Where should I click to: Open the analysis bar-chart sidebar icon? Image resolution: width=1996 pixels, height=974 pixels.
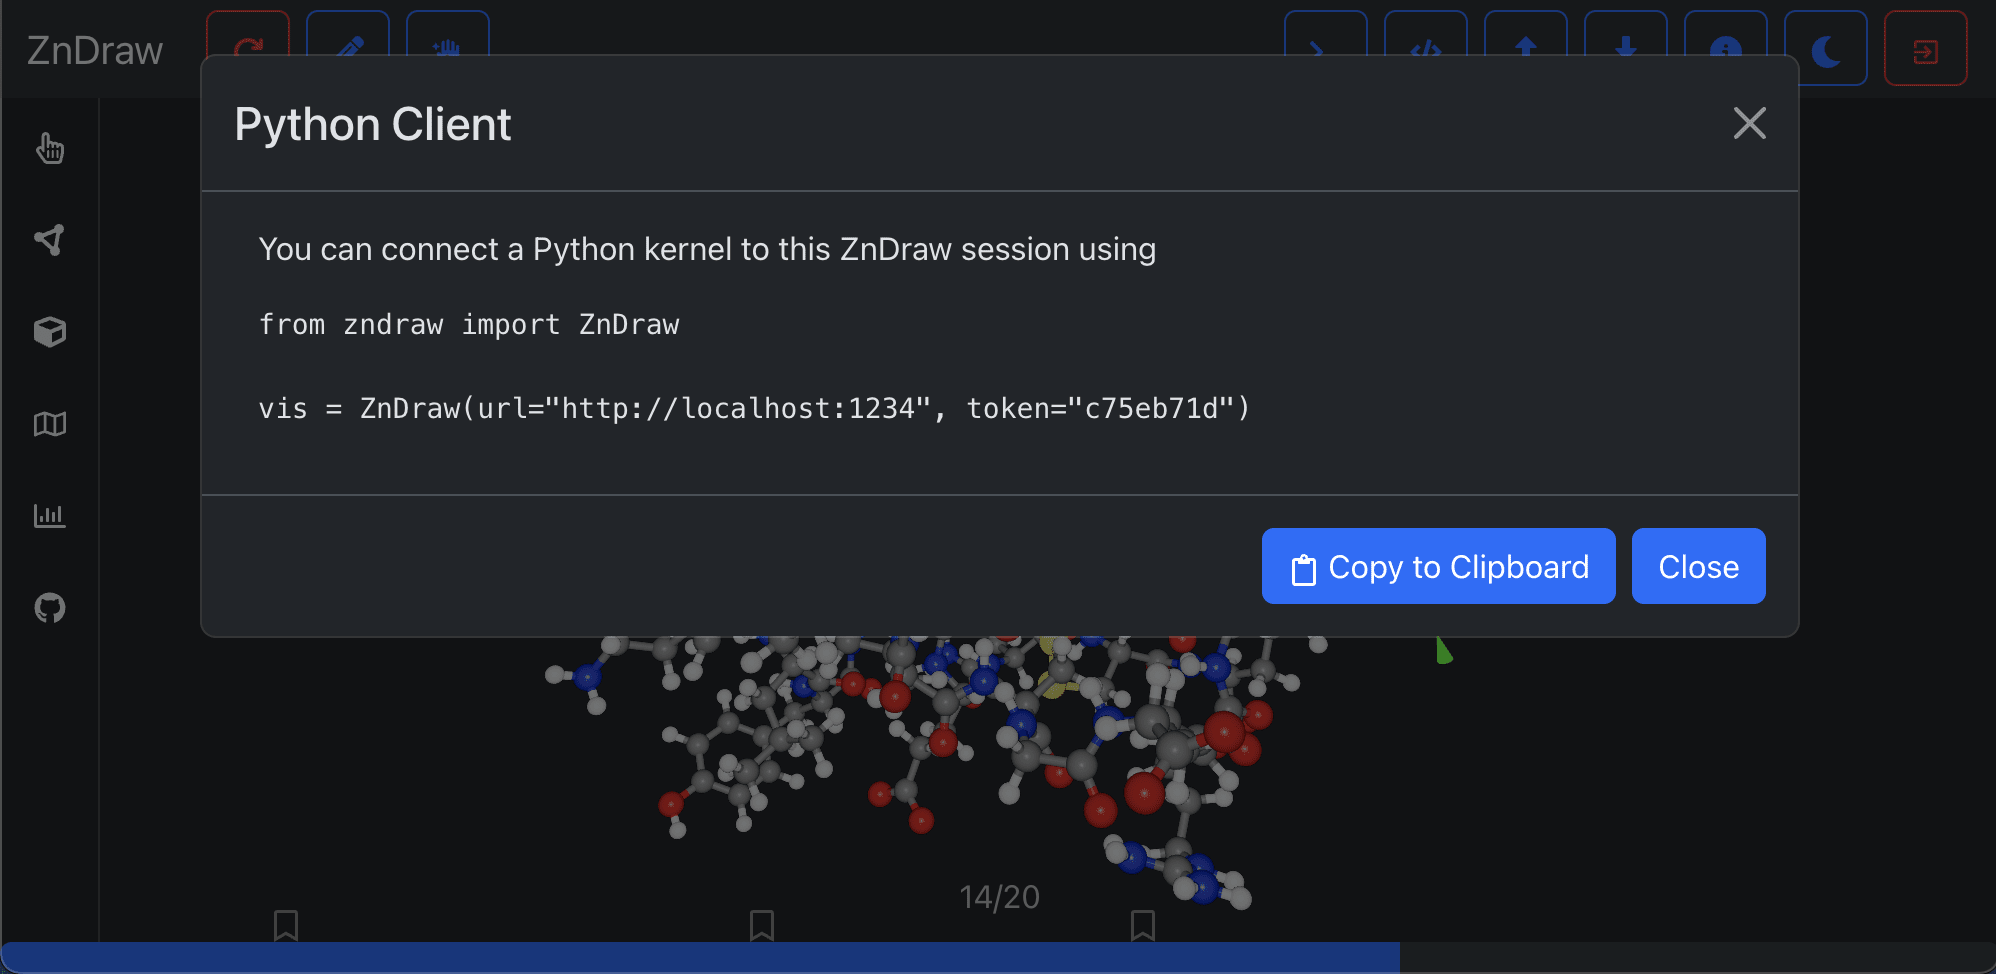[x=50, y=516]
